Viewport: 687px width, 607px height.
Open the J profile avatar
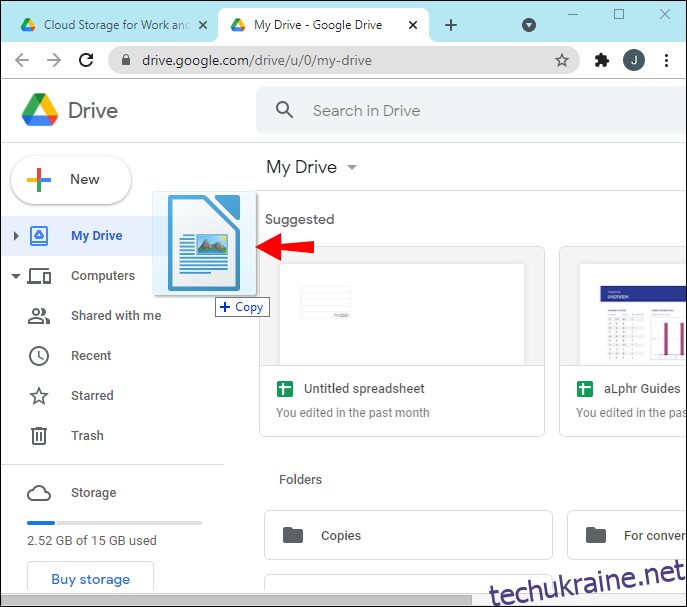coord(634,60)
